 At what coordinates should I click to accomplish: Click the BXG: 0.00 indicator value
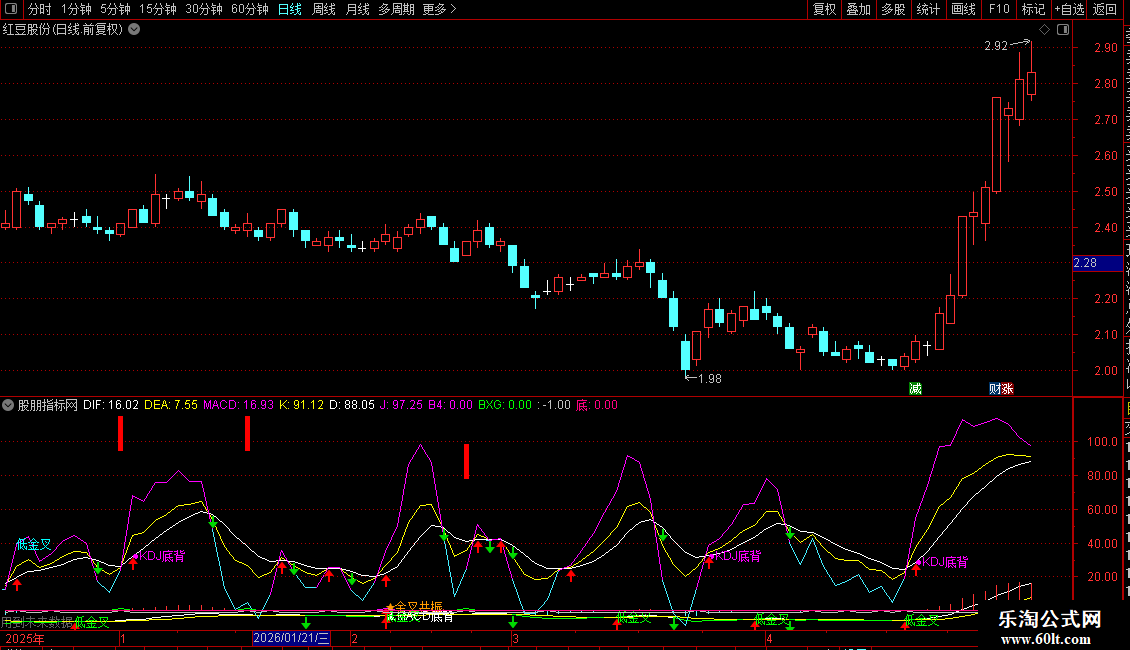click(x=504, y=405)
